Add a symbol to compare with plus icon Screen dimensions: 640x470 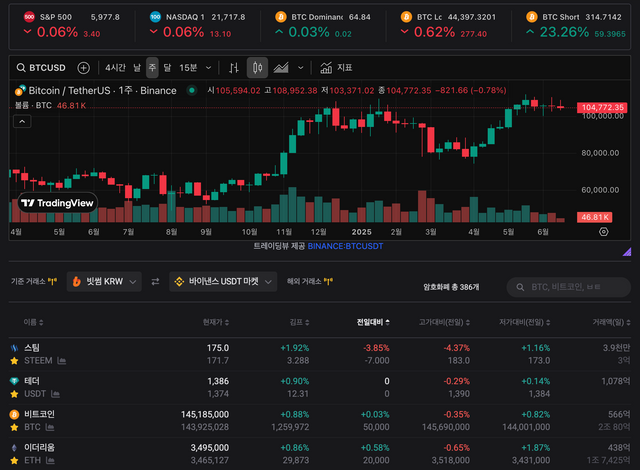tap(84, 68)
